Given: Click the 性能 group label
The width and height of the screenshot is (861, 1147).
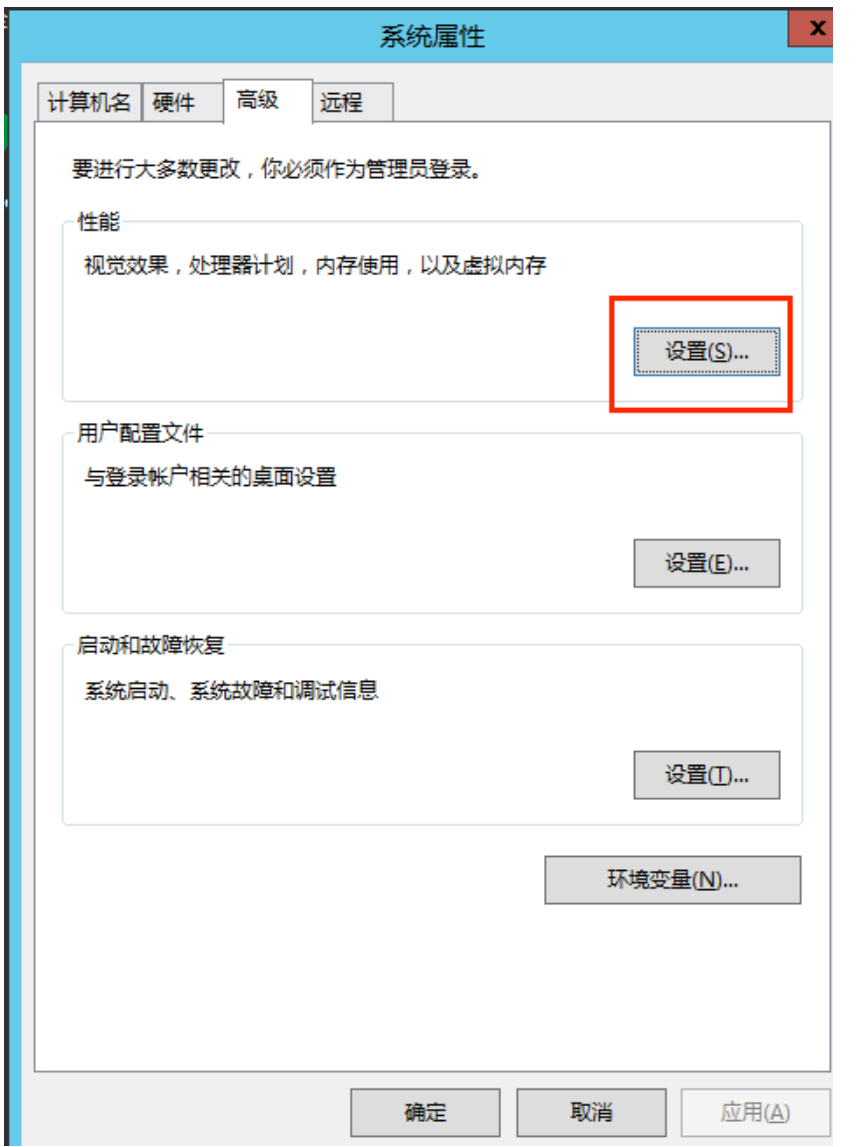Looking at the screenshot, I should point(99,222).
